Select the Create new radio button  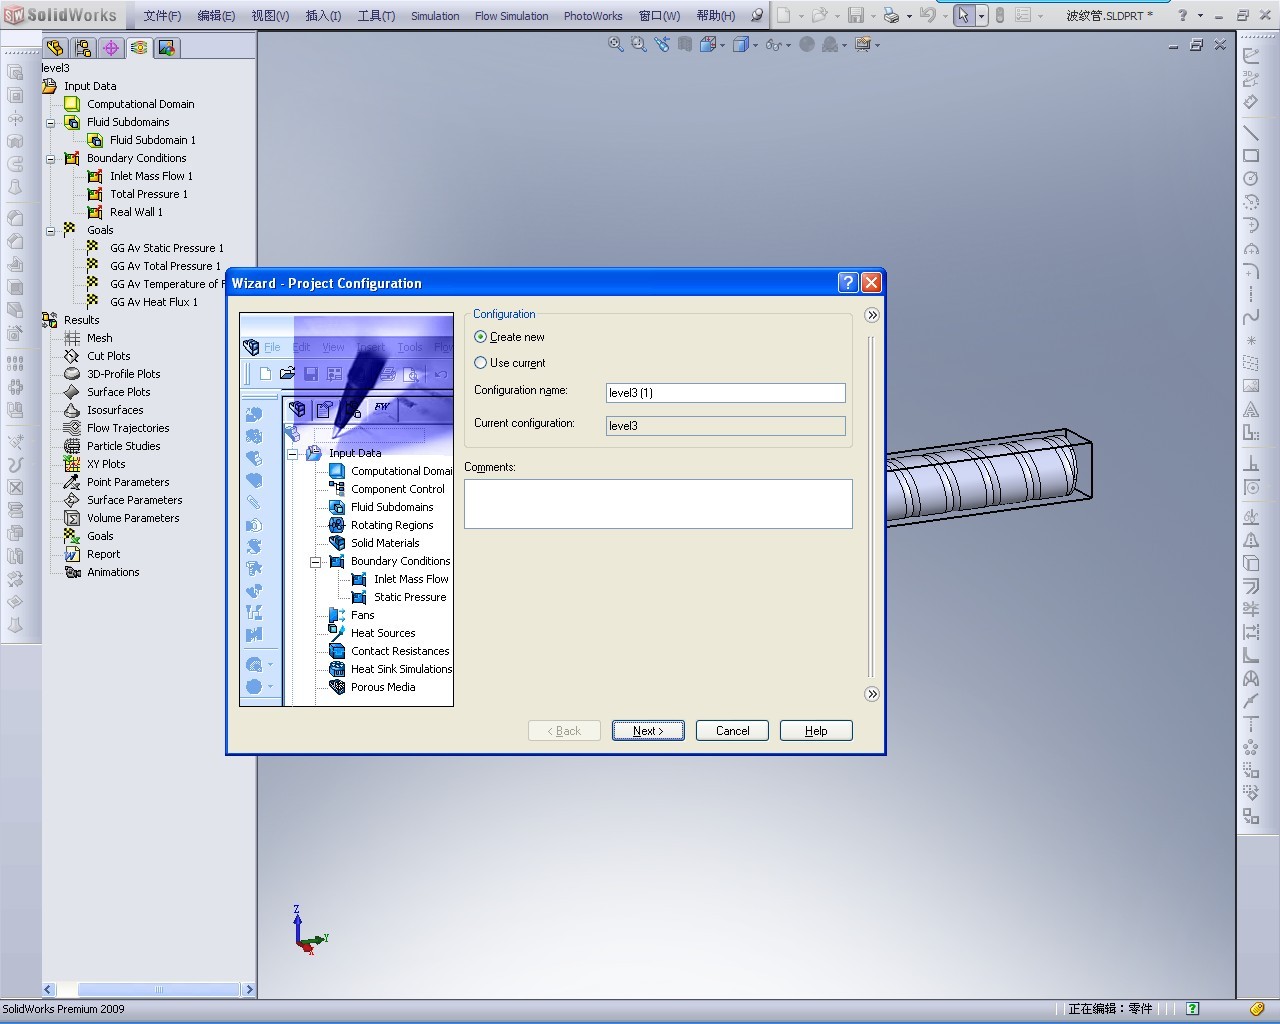481,337
